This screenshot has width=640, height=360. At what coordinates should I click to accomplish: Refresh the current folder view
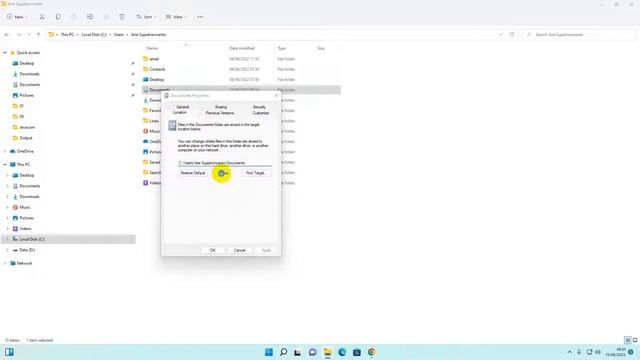click(x=512, y=35)
